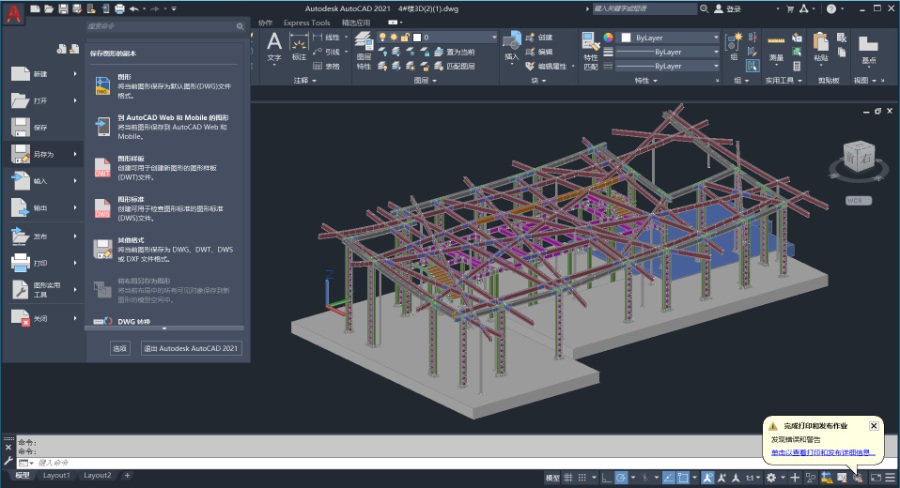
Task: Open the linetype ByLayer dropdown
Action: (716, 66)
